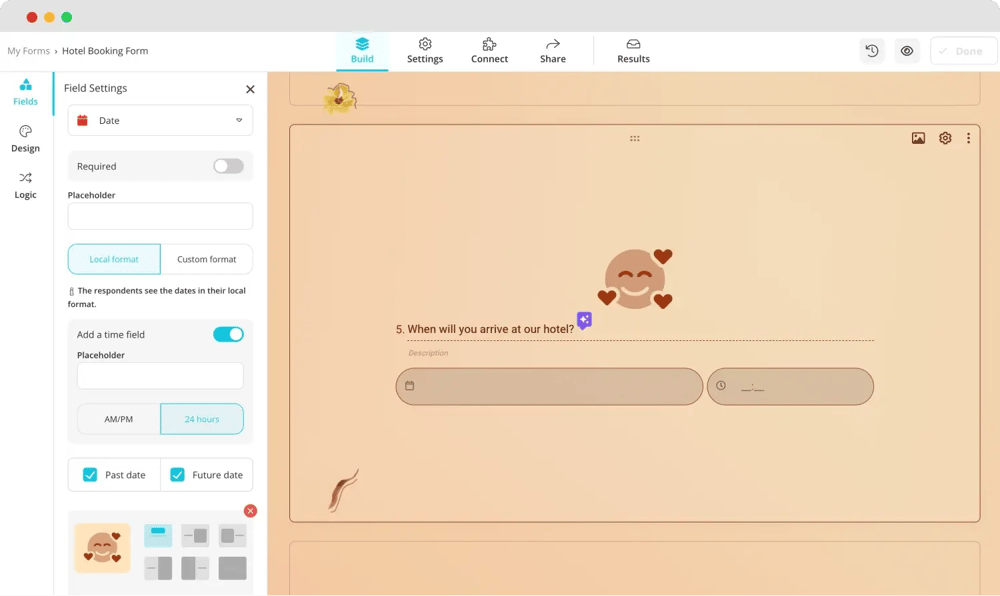The image size is (1000, 596).
Task: Choose the AM/PM time format
Action: pyautogui.click(x=119, y=419)
